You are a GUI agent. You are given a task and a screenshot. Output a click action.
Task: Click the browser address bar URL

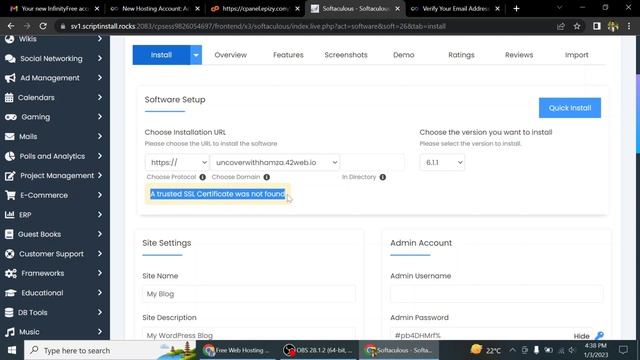pos(257,26)
